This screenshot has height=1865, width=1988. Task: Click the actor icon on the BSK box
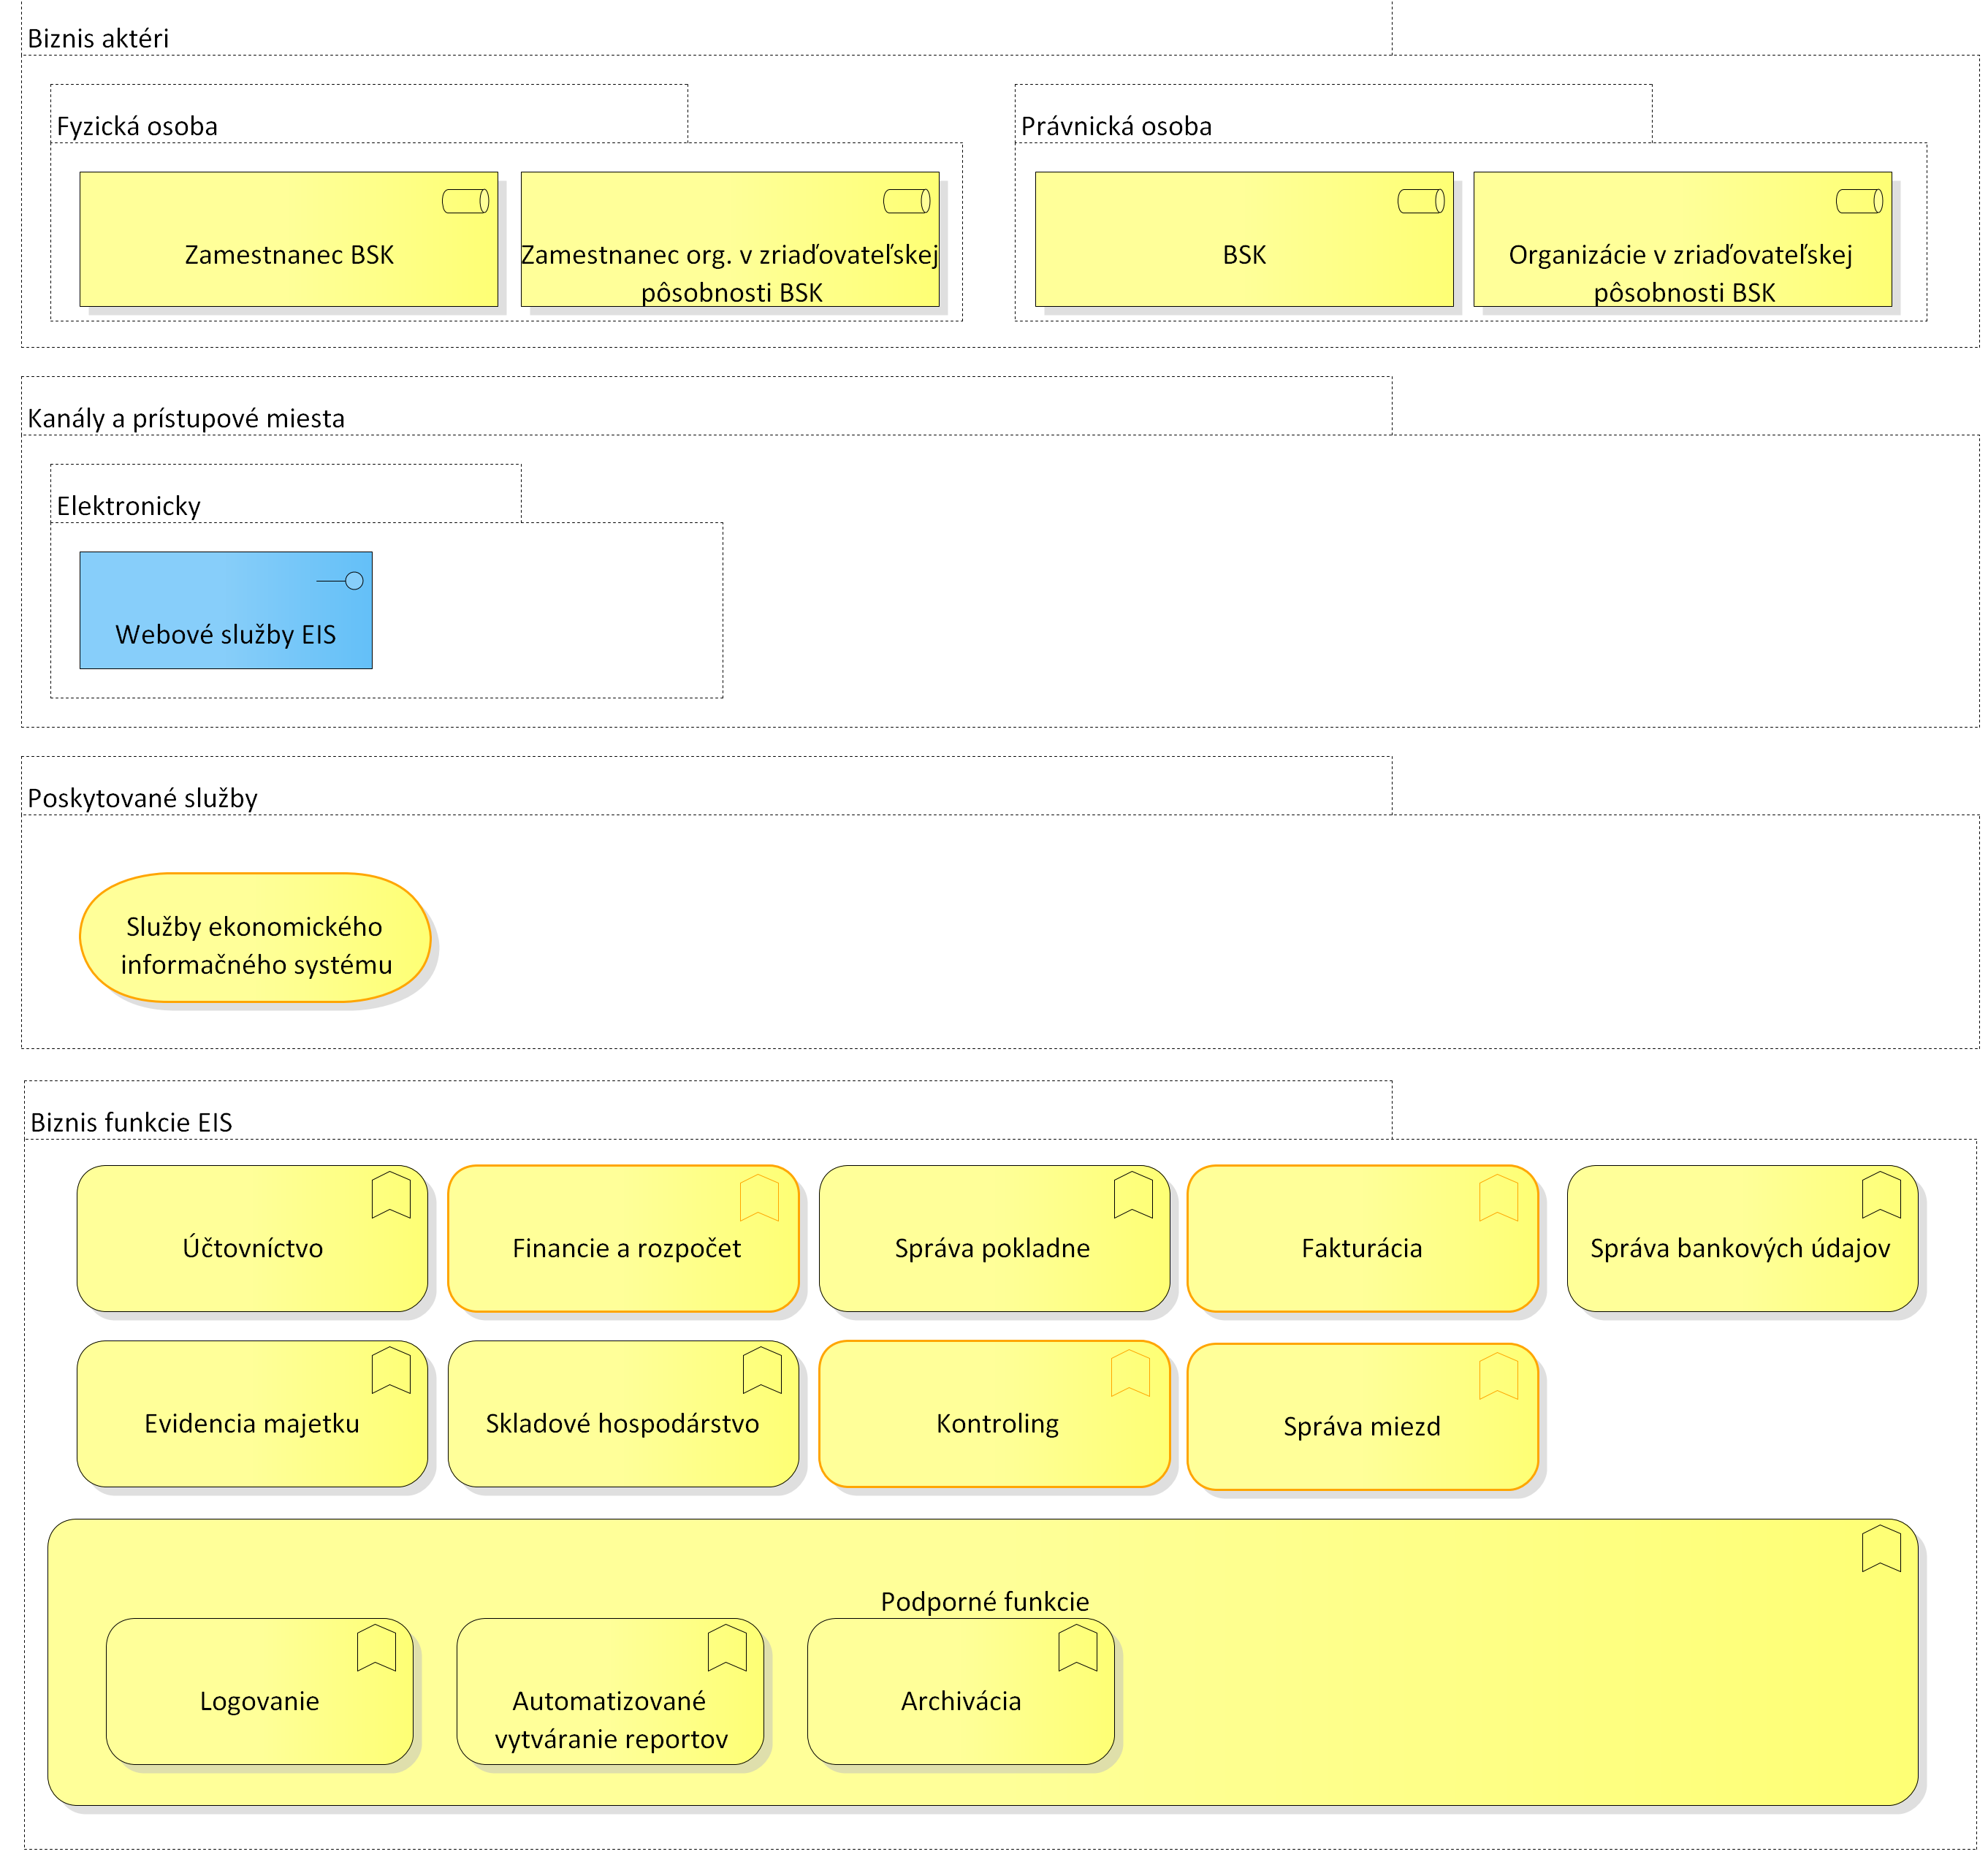click(x=1421, y=201)
